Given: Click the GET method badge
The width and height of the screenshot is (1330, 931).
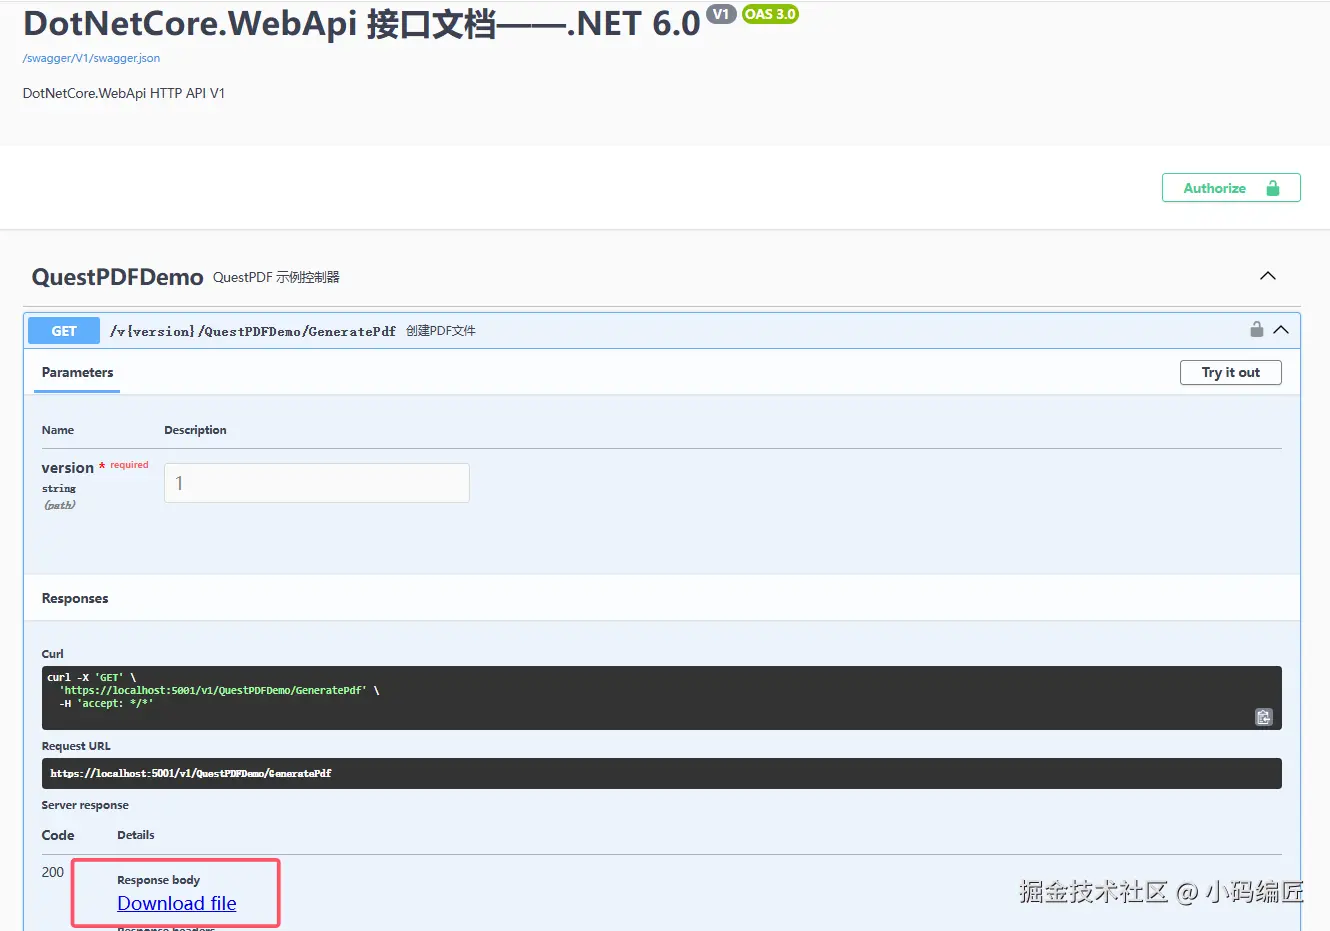Looking at the screenshot, I should coord(64,331).
